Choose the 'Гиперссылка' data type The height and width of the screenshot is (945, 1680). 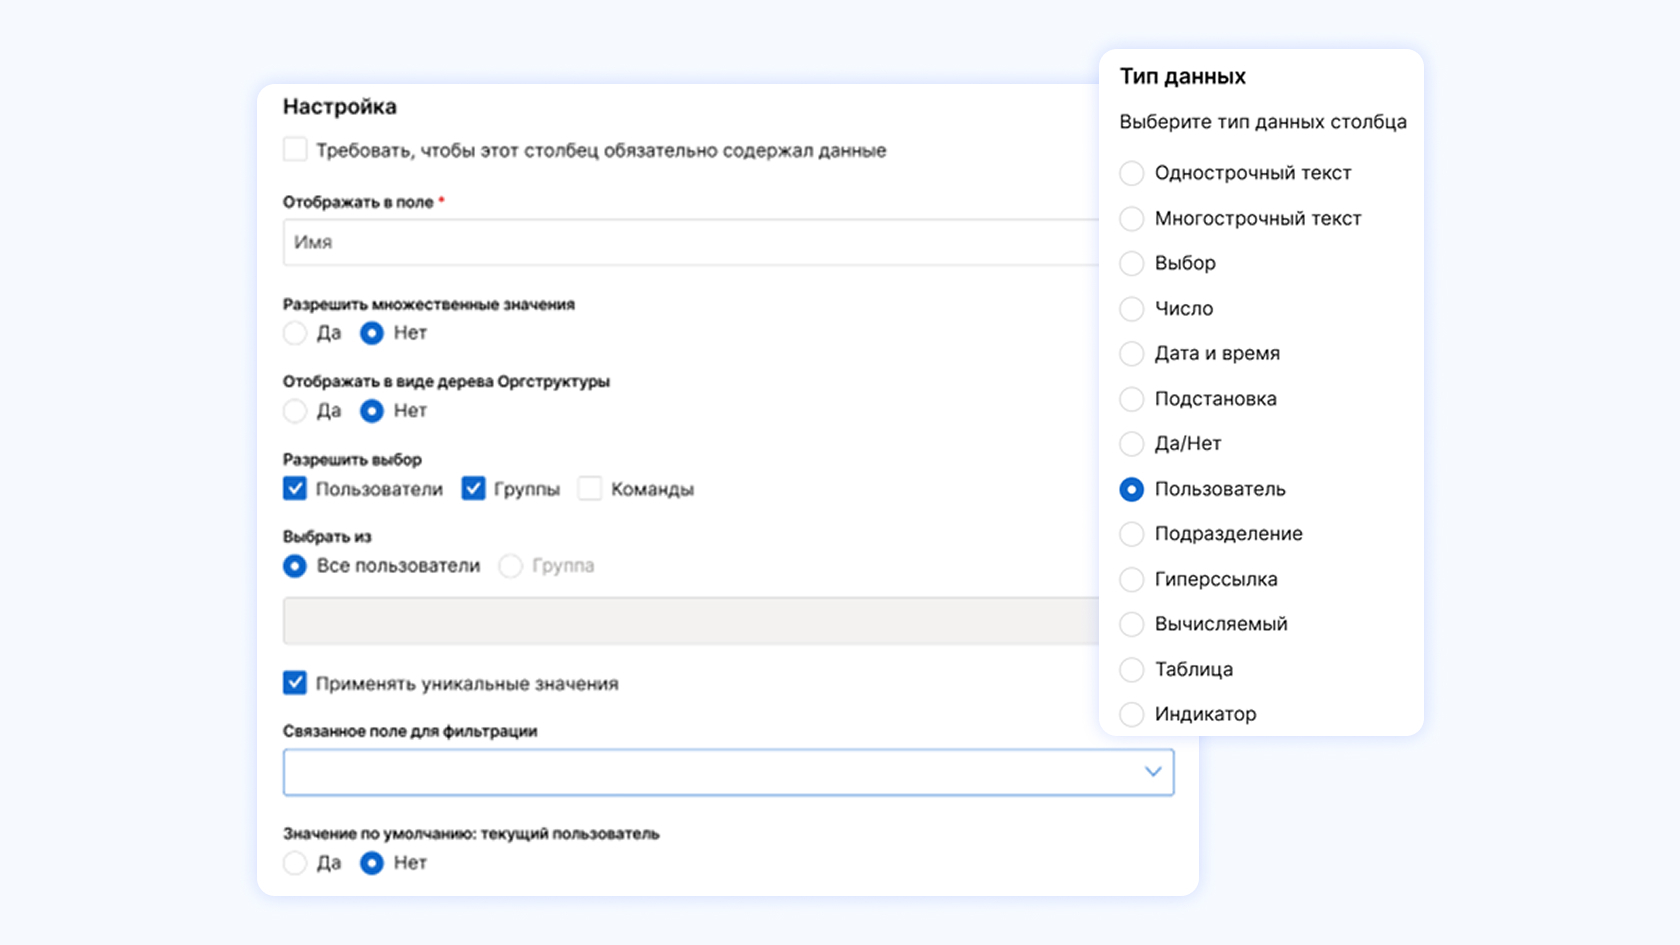point(1132,579)
